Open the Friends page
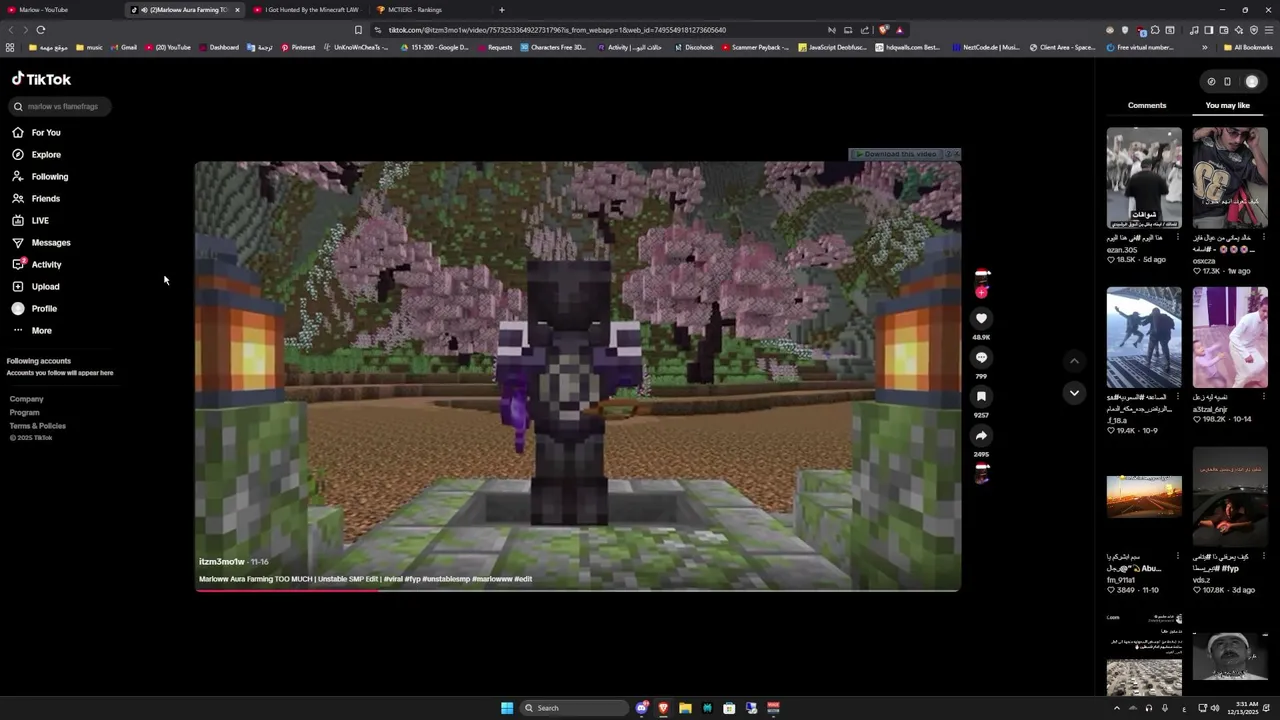The width and height of the screenshot is (1280, 720). [x=37, y=198]
